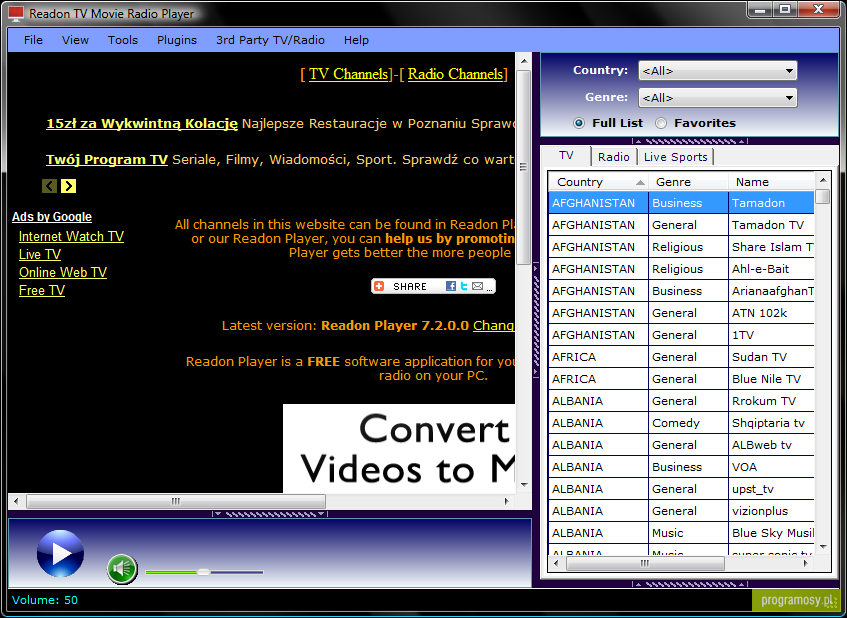Share by email via the envelope icon
This screenshot has height=618, width=847.
point(477,286)
